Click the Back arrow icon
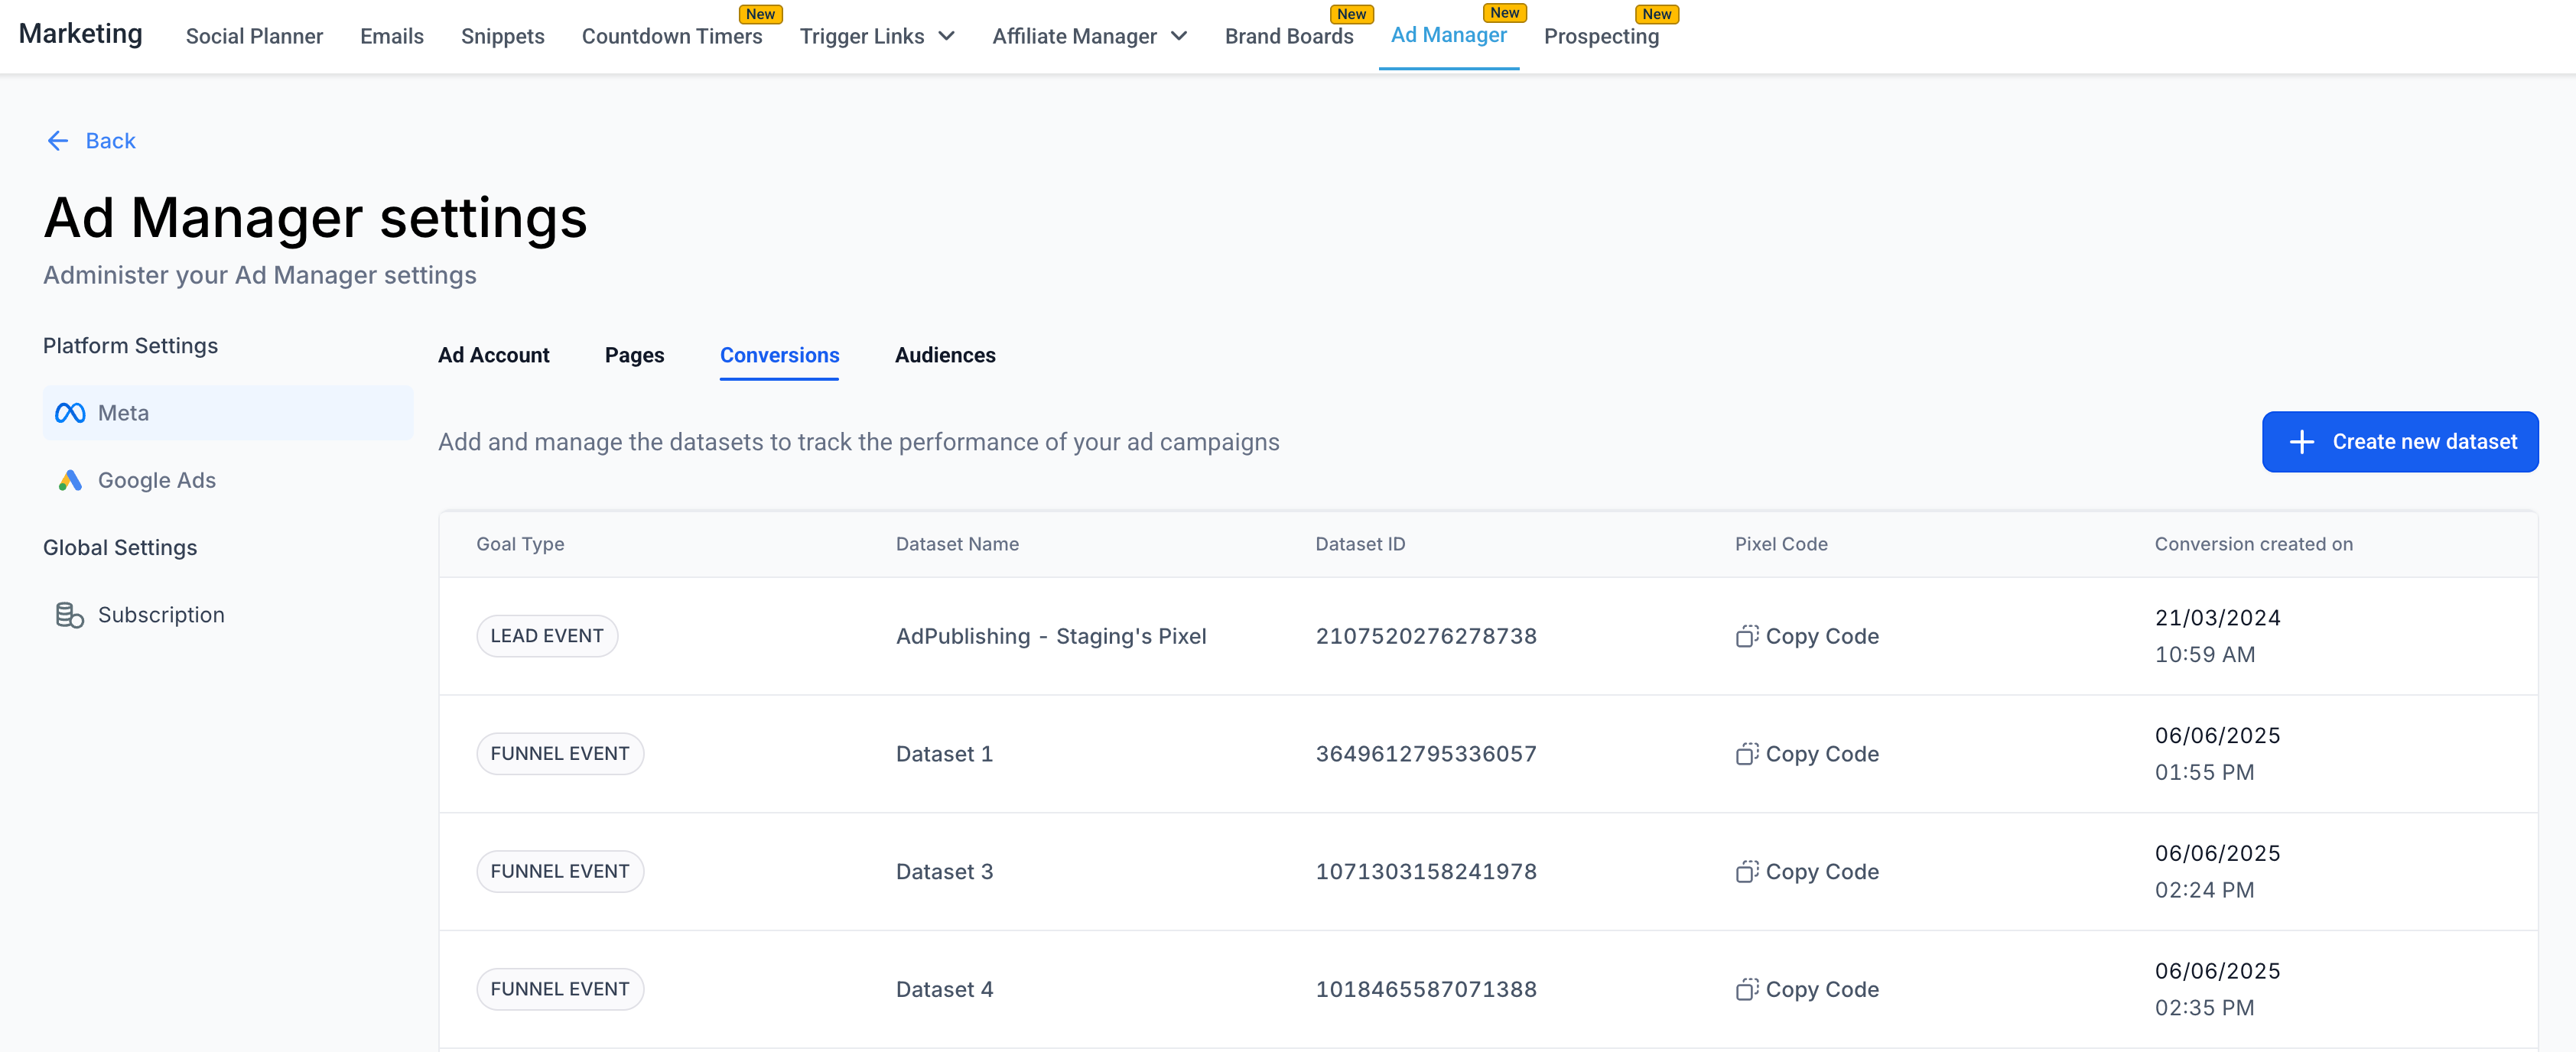This screenshot has height=1052, width=2576. (x=58, y=141)
